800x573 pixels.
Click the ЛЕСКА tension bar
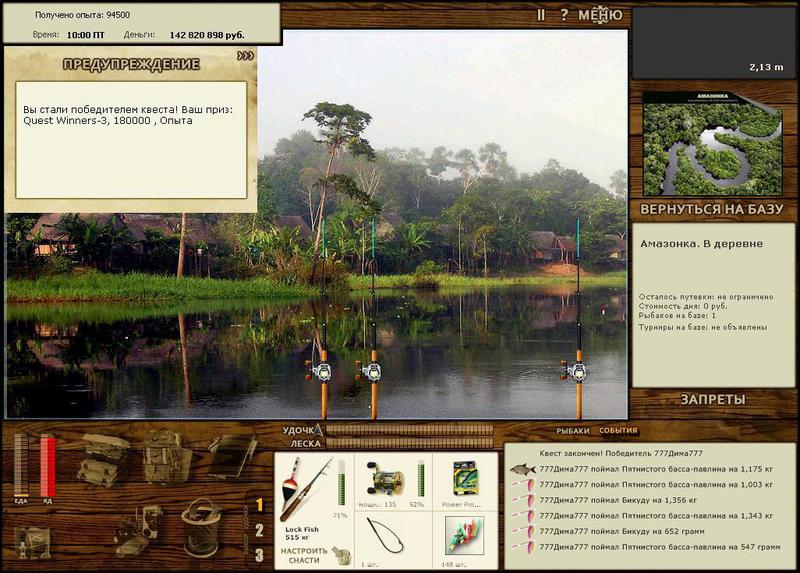tap(410, 443)
